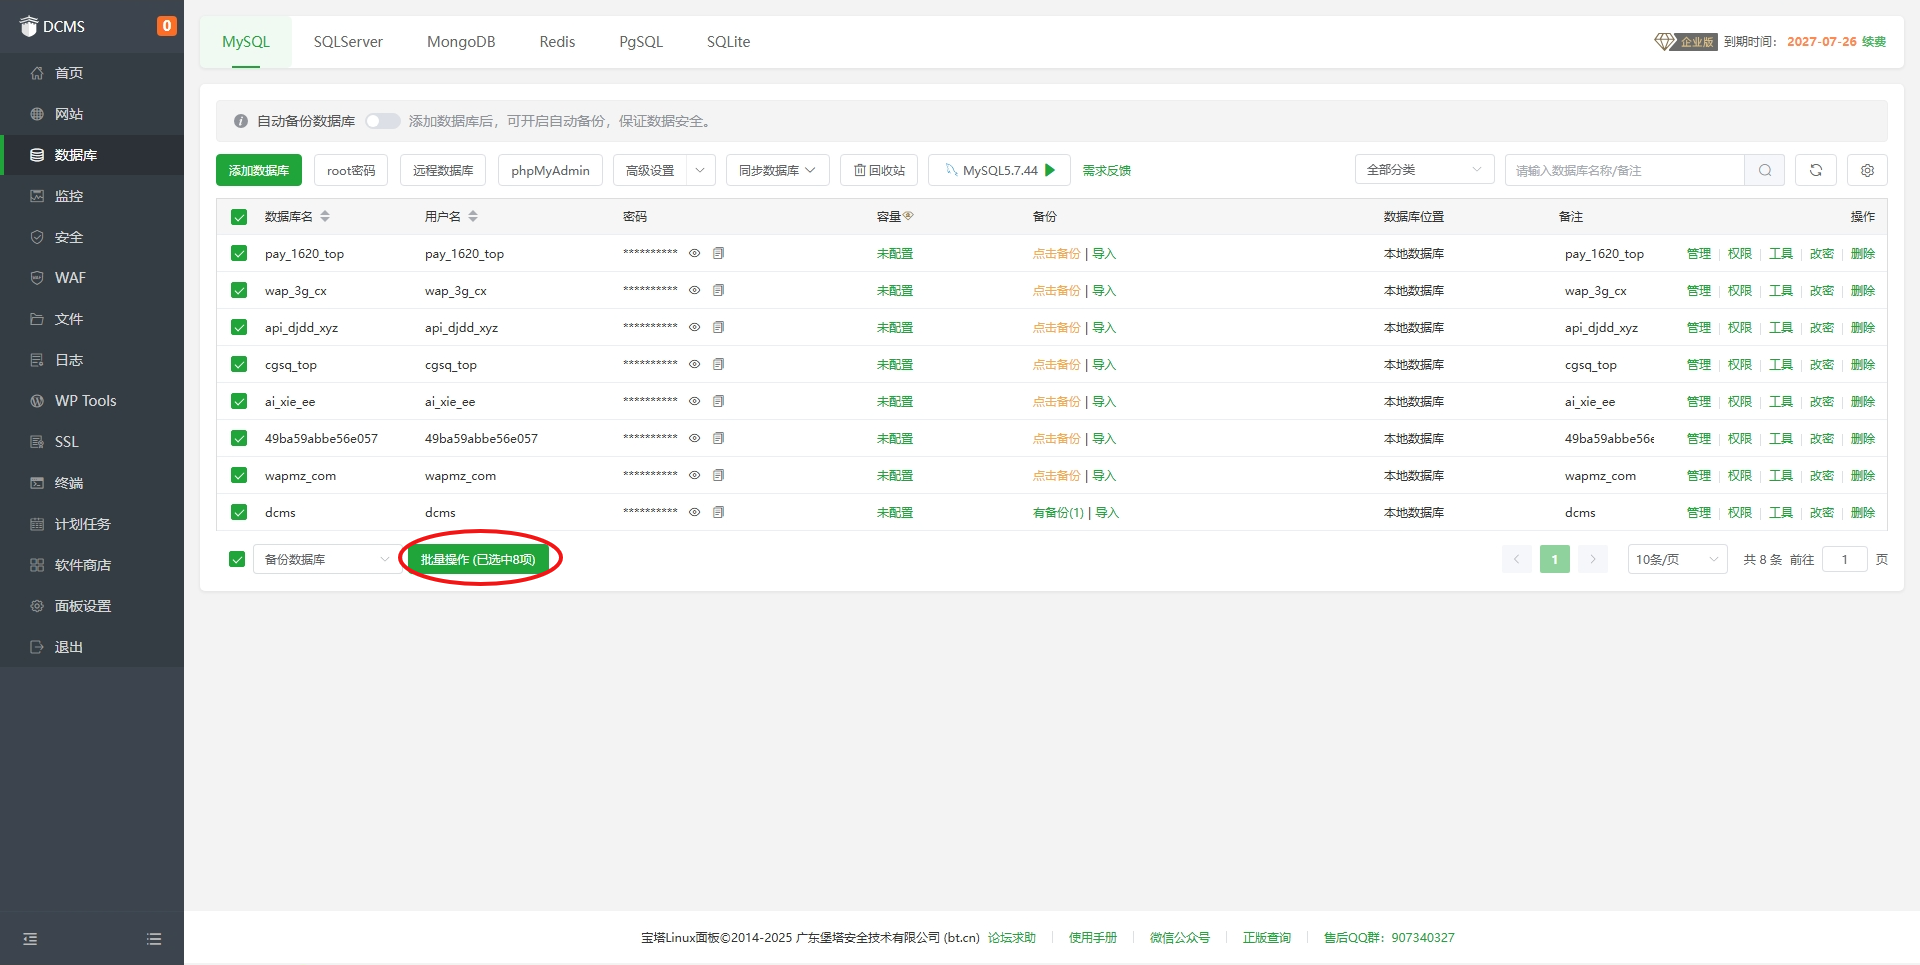Toggle the automatic database backup switch
Viewport: 1920px width, 965px height.
(x=382, y=121)
